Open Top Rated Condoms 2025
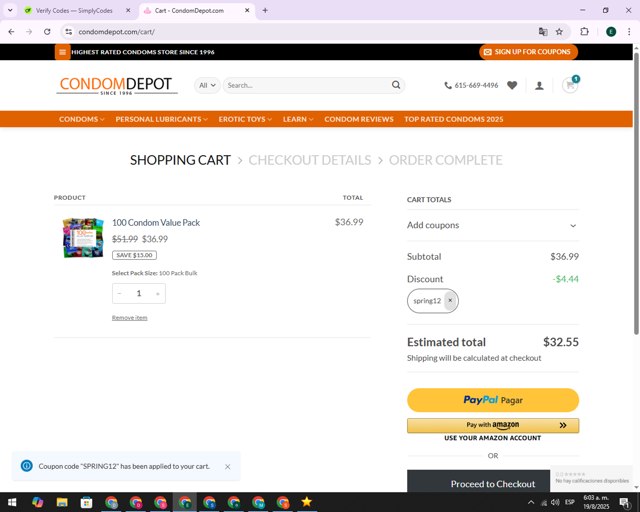 [x=453, y=119]
